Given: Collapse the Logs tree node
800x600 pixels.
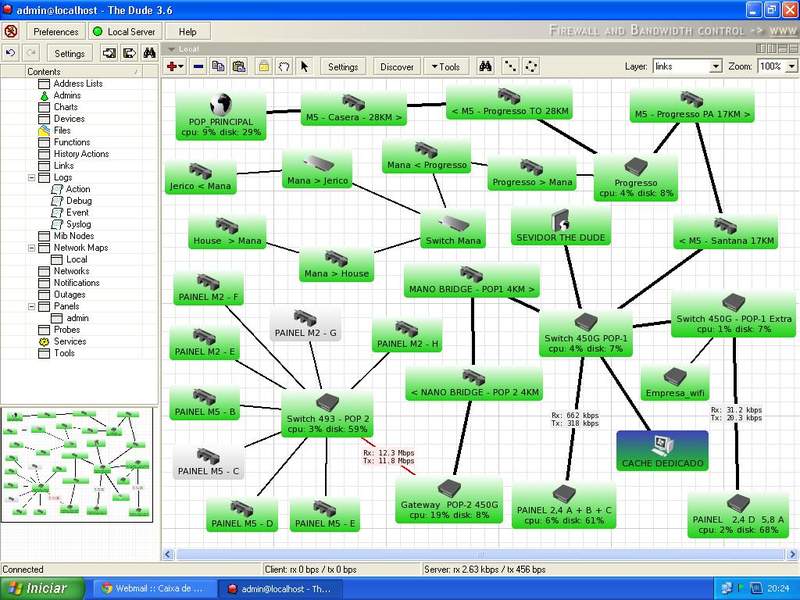Looking at the screenshot, I should tap(32, 178).
